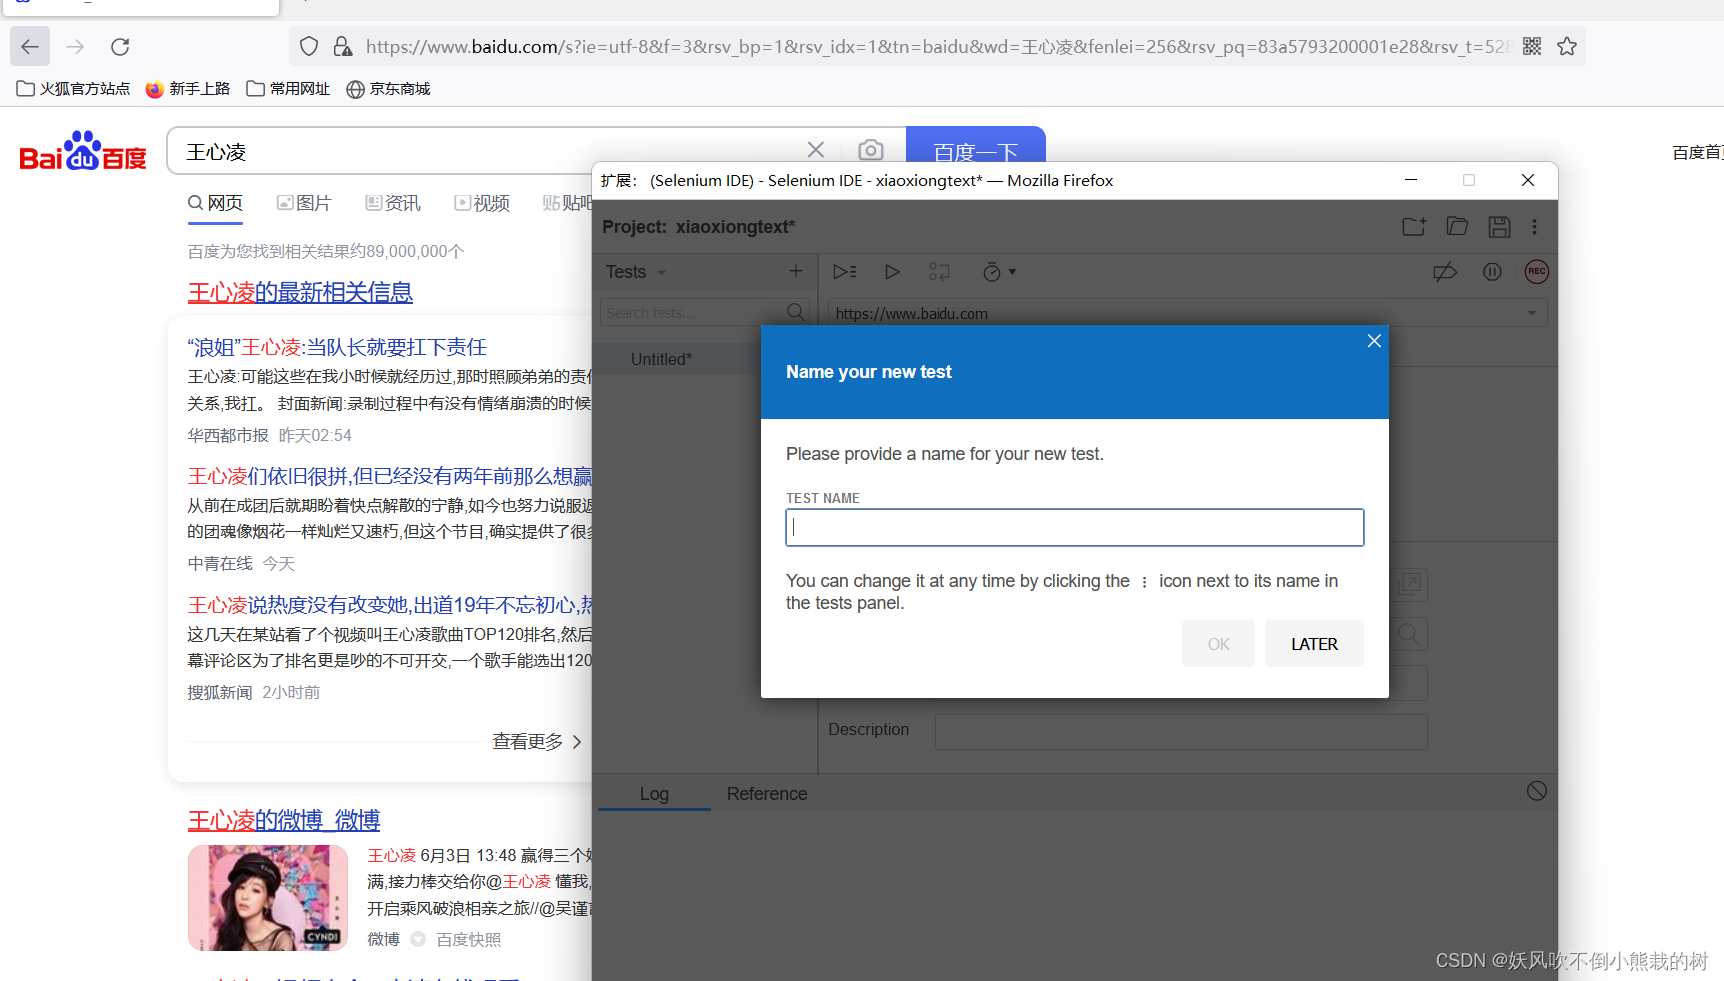
Task: Switch to the Log tab
Action: pyautogui.click(x=654, y=793)
